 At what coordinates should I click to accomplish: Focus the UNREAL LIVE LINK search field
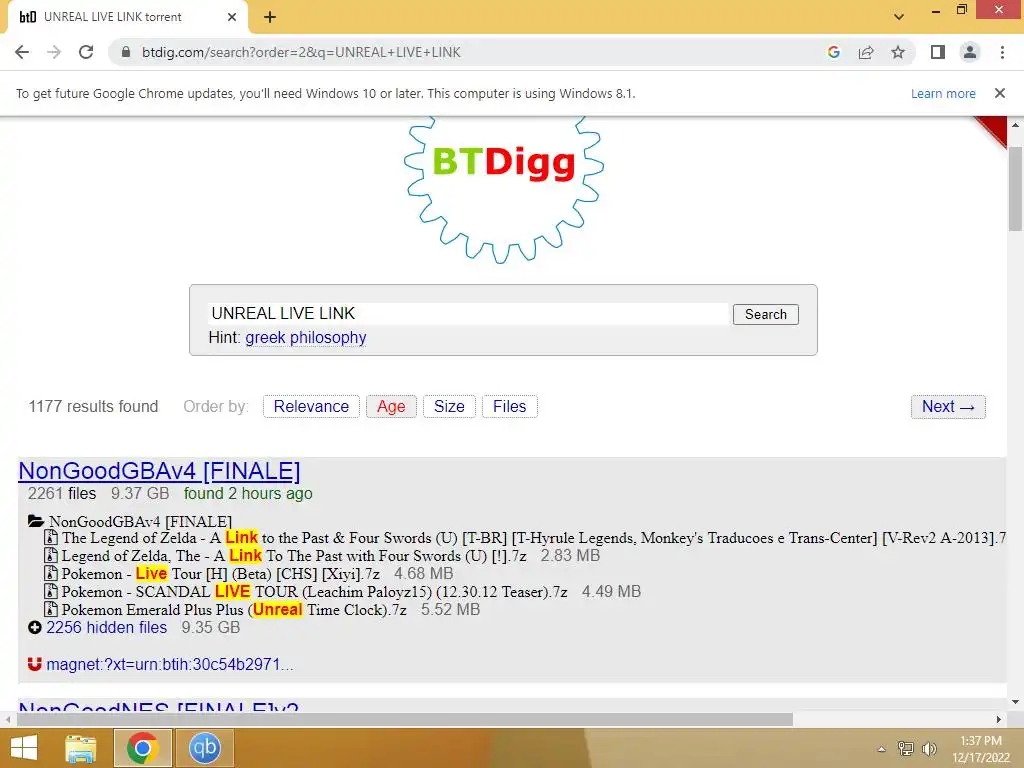point(468,313)
